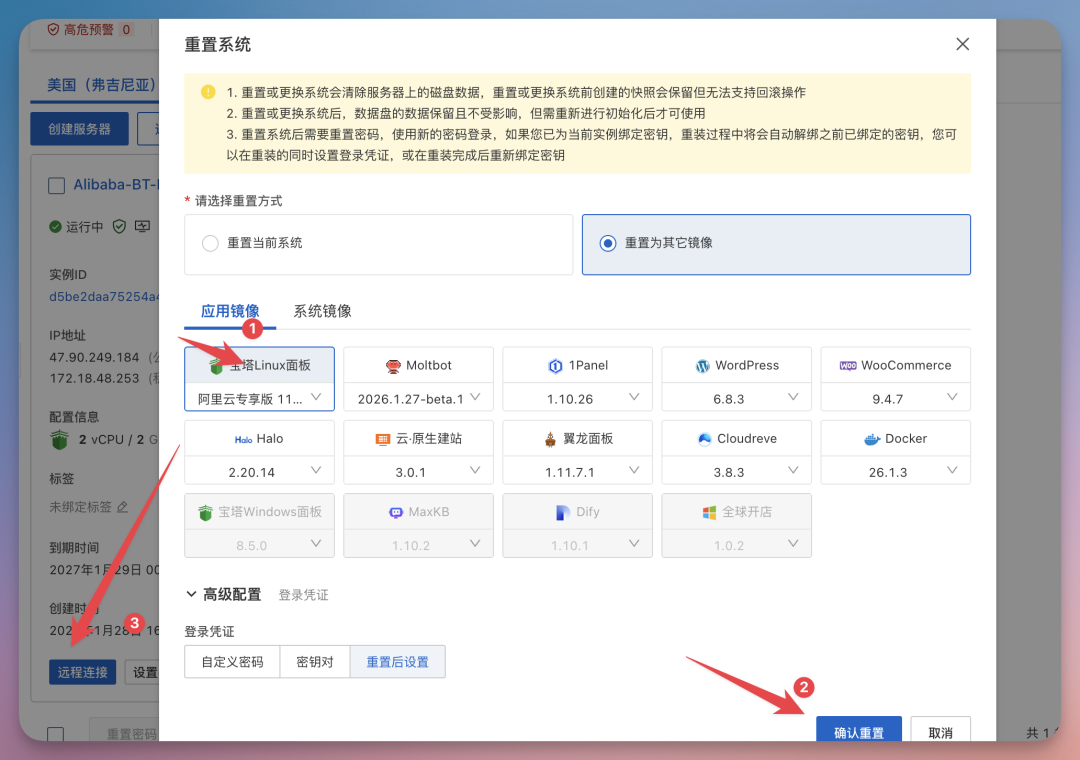The image size is (1080, 760).
Task: Select the 翼龙面板 application image
Action: pyautogui.click(x=577, y=438)
